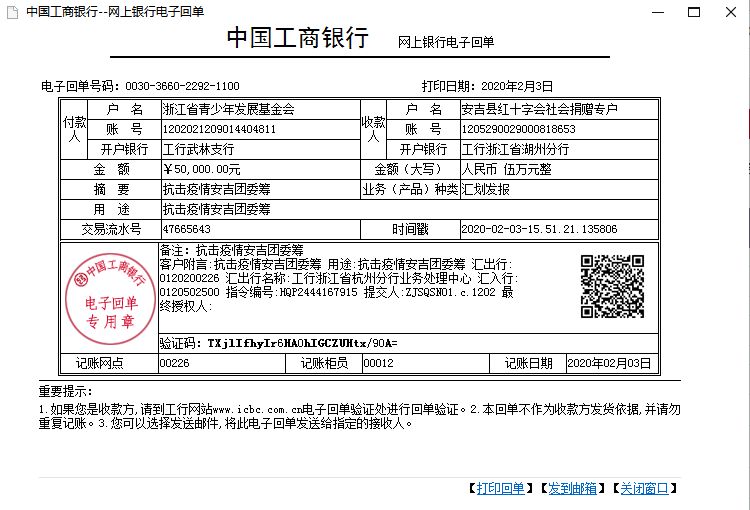Click payer name 浙江省青少年发展基金会

[229, 110]
